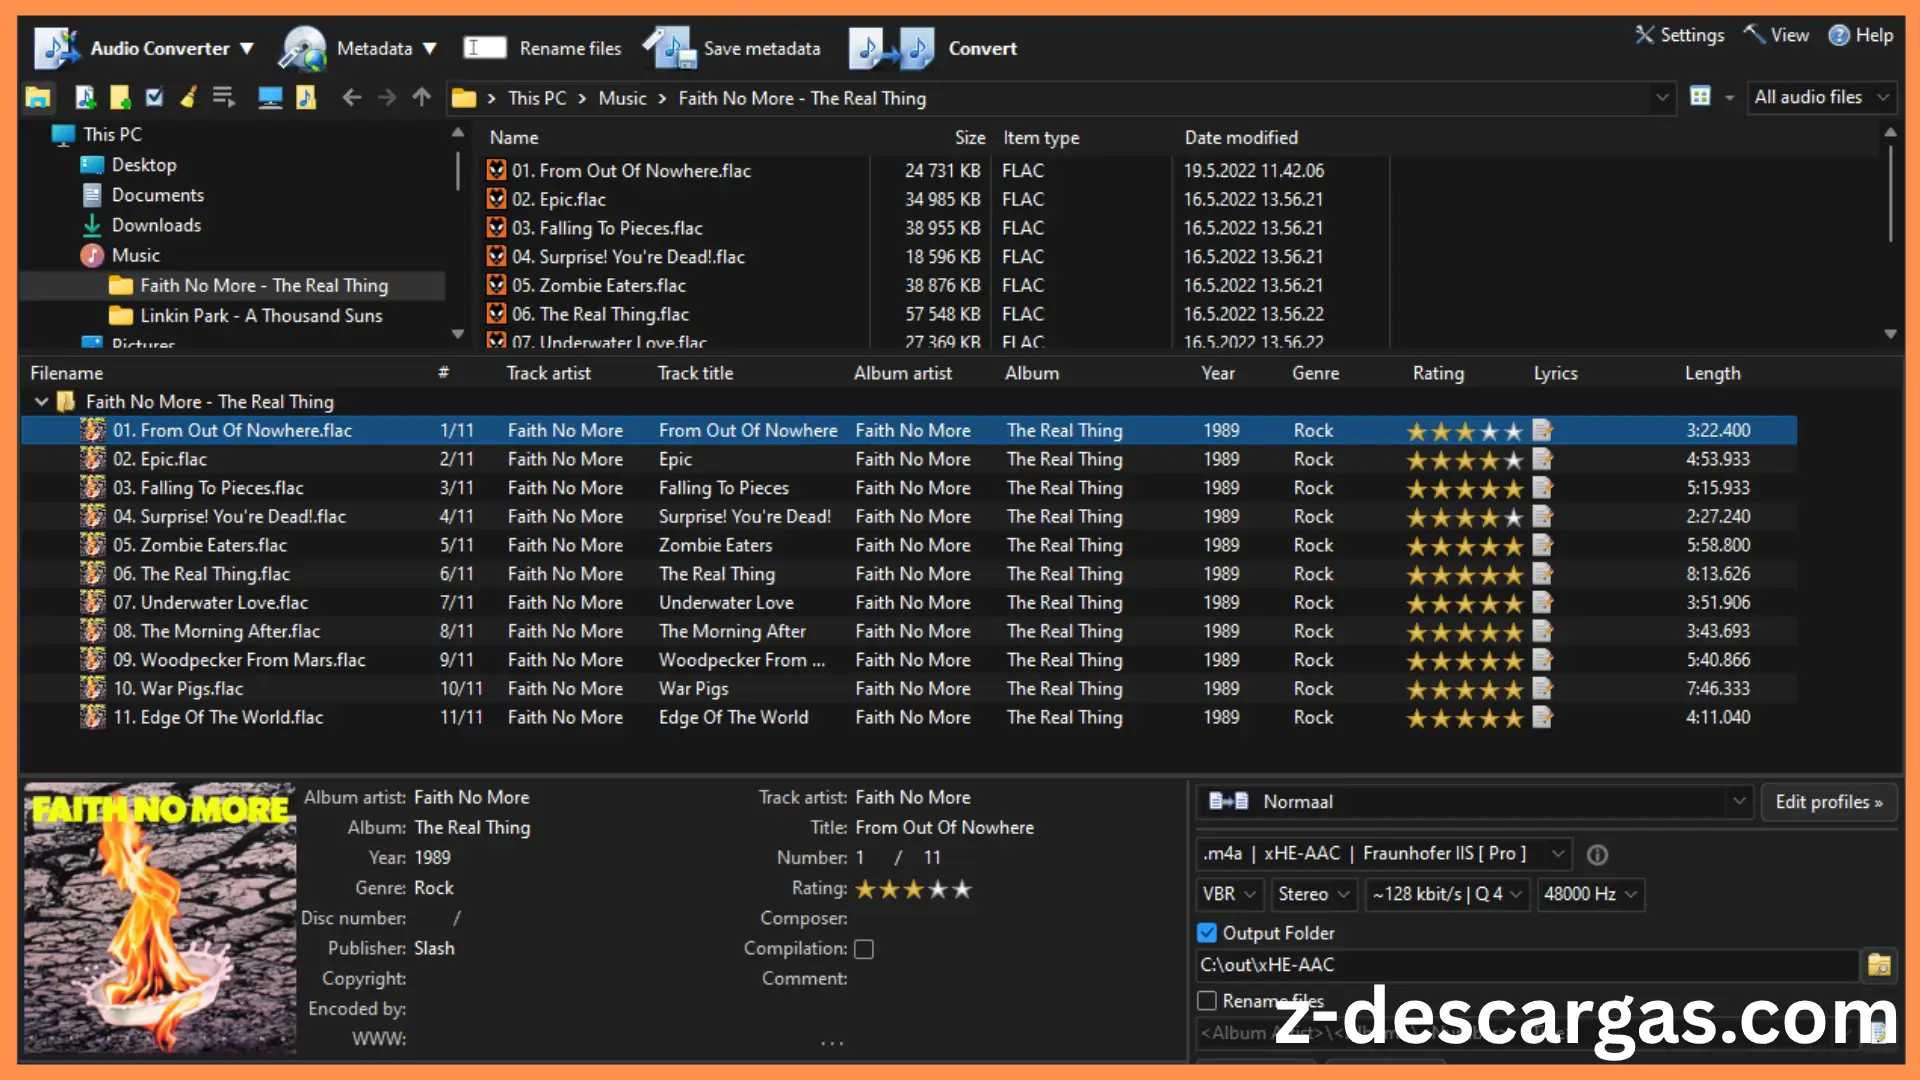Browse for output folder icon
This screenshot has height=1080, width=1920.
(x=1879, y=965)
